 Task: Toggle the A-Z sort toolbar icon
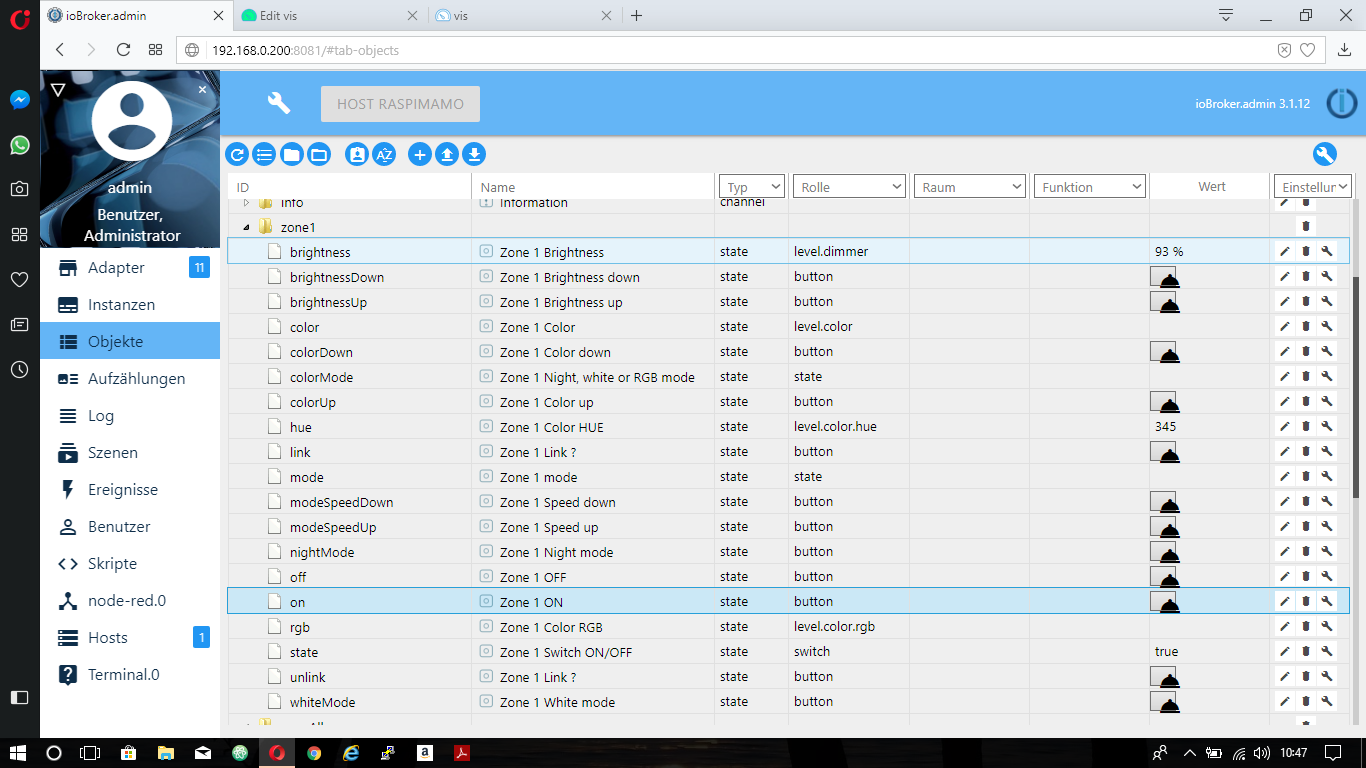click(x=384, y=154)
